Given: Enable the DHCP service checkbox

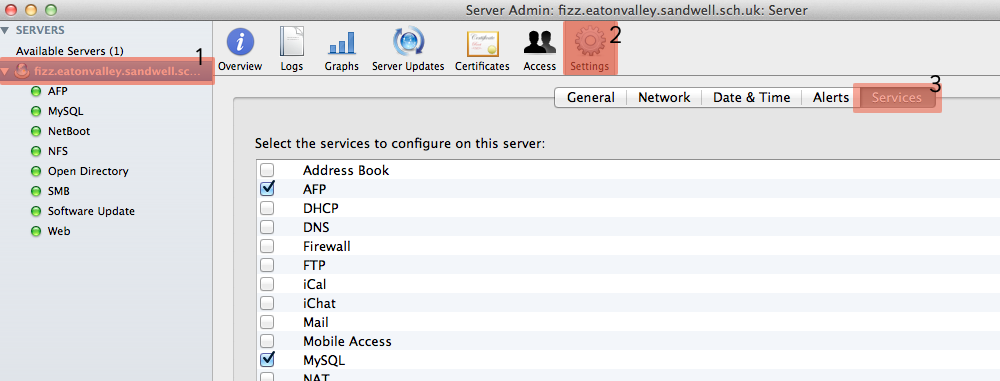Looking at the screenshot, I should pos(267,208).
